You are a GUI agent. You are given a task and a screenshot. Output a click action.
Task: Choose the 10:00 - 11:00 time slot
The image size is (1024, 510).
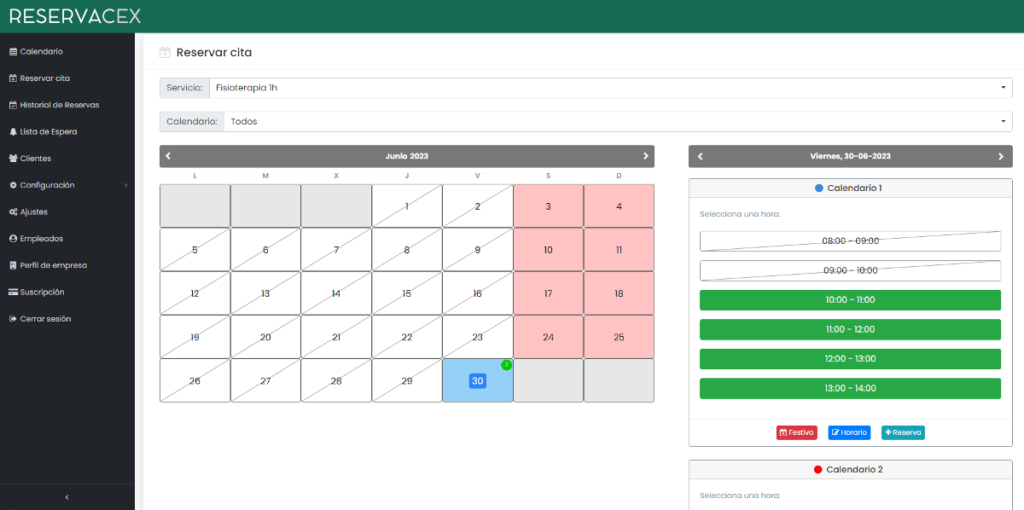click(850, 300)
